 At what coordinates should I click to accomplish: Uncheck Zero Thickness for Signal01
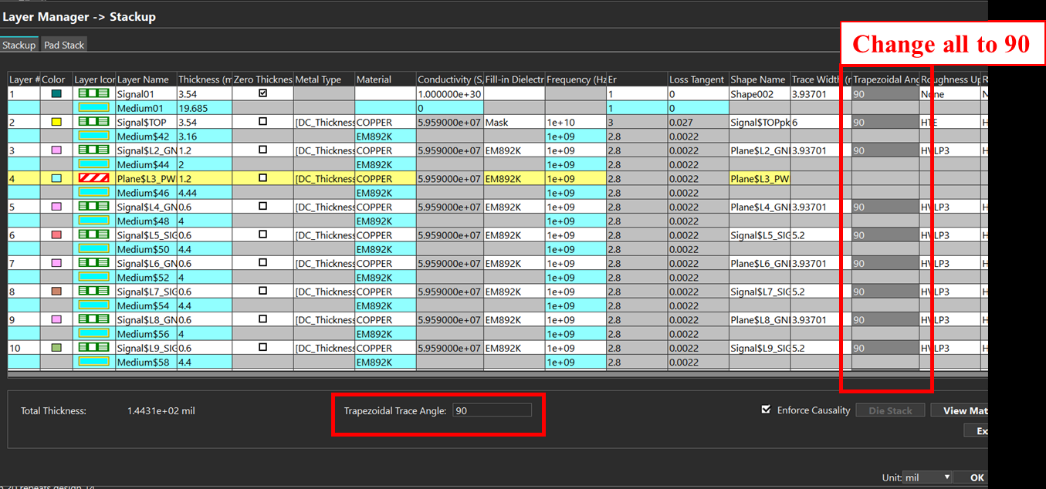pyautogui.click(x=263, y=94)
